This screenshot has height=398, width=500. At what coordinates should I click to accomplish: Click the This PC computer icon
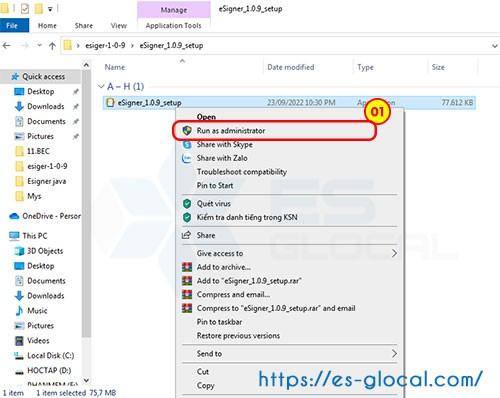[14, 236]
